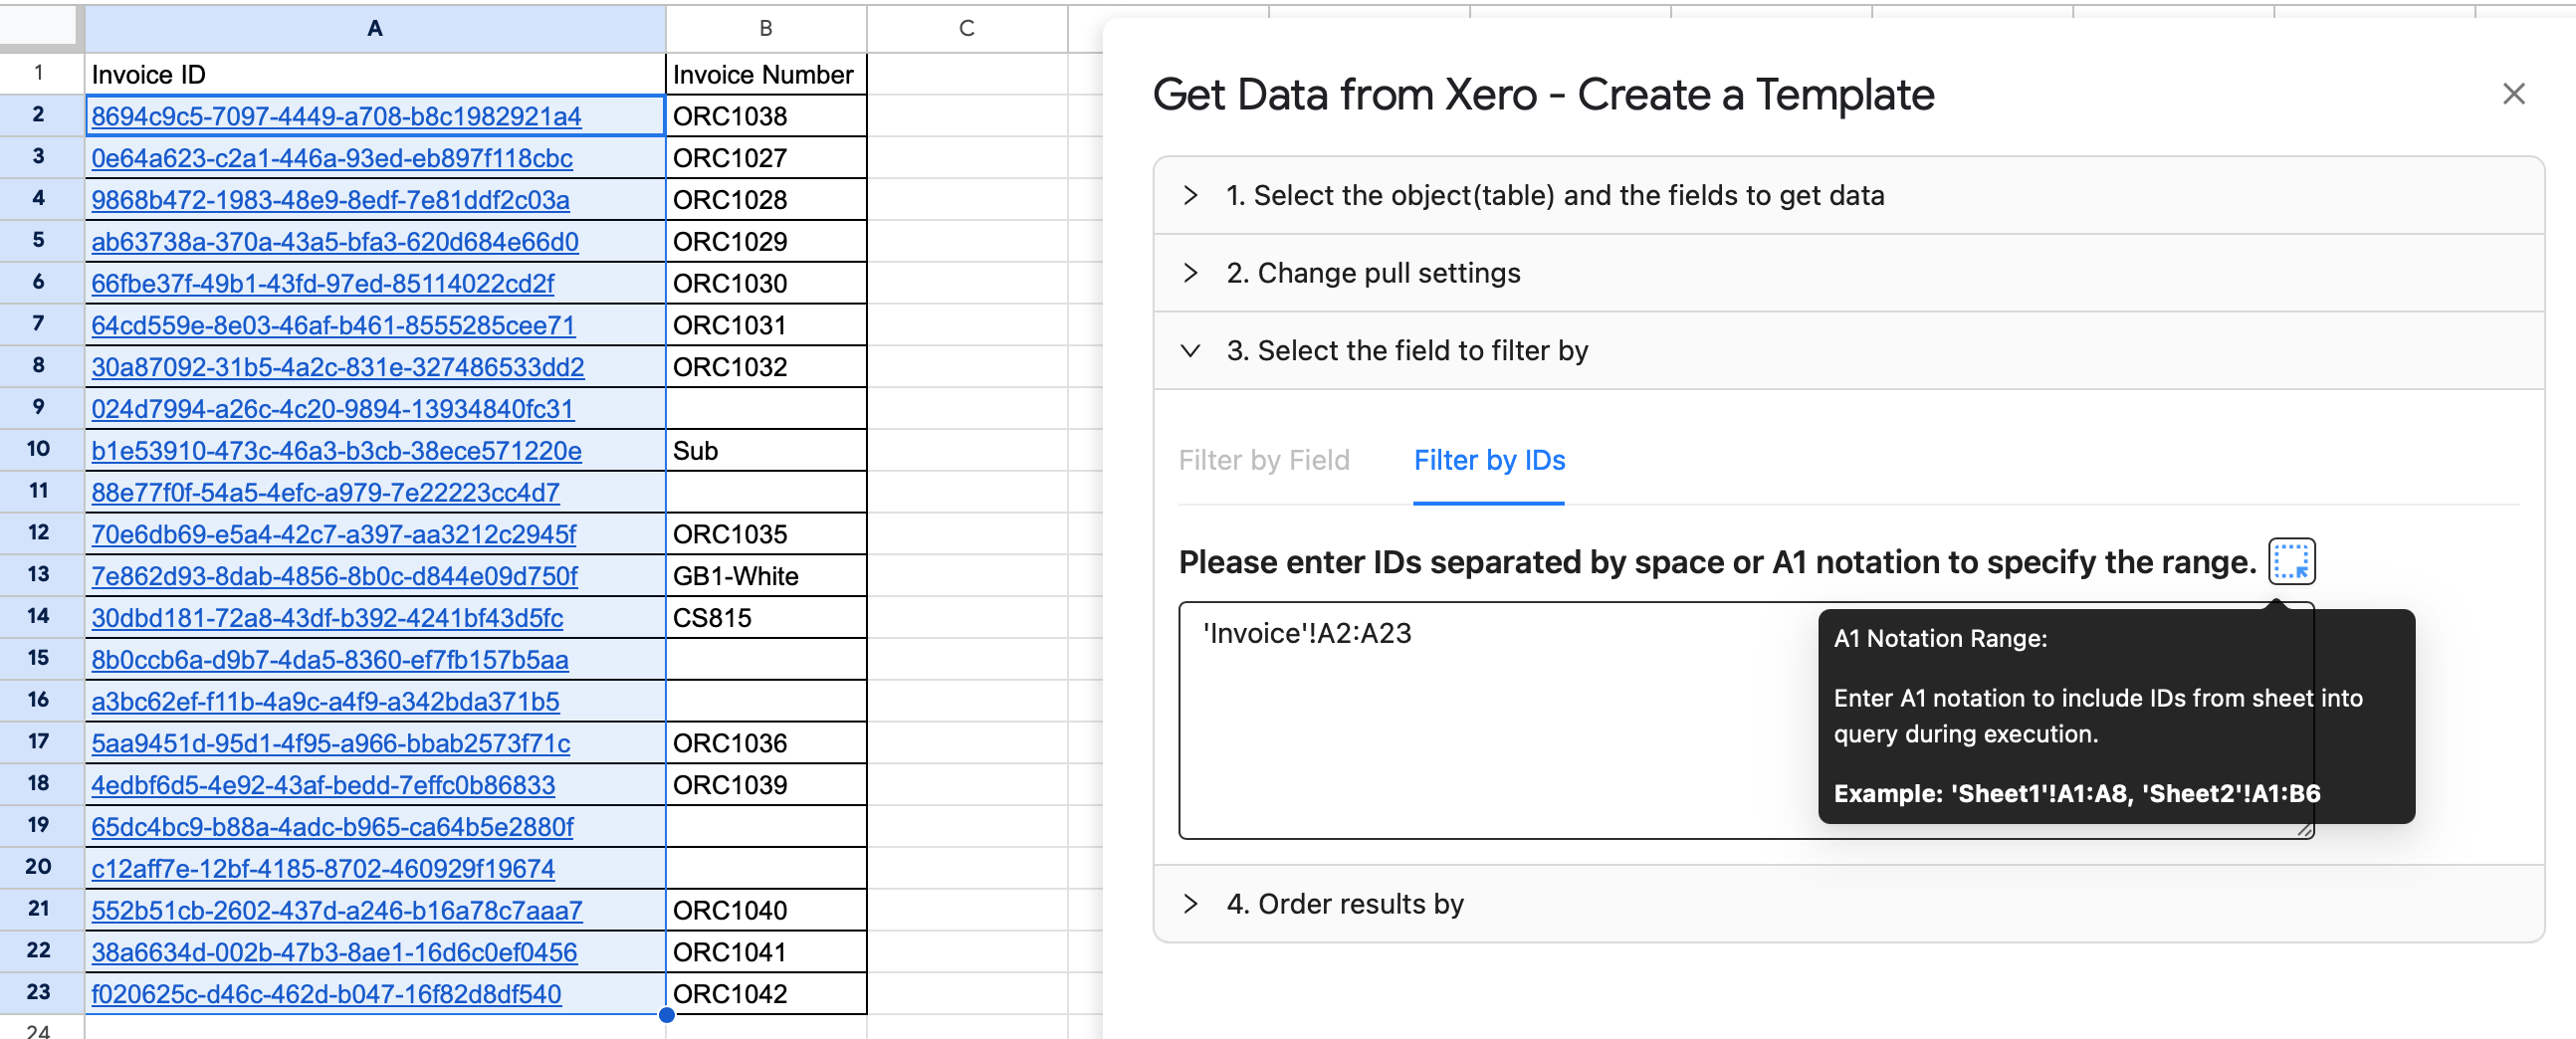Expand step 4 Order results by
This screenshot has width=2576, height=1039.
(x=1848, y=904)
